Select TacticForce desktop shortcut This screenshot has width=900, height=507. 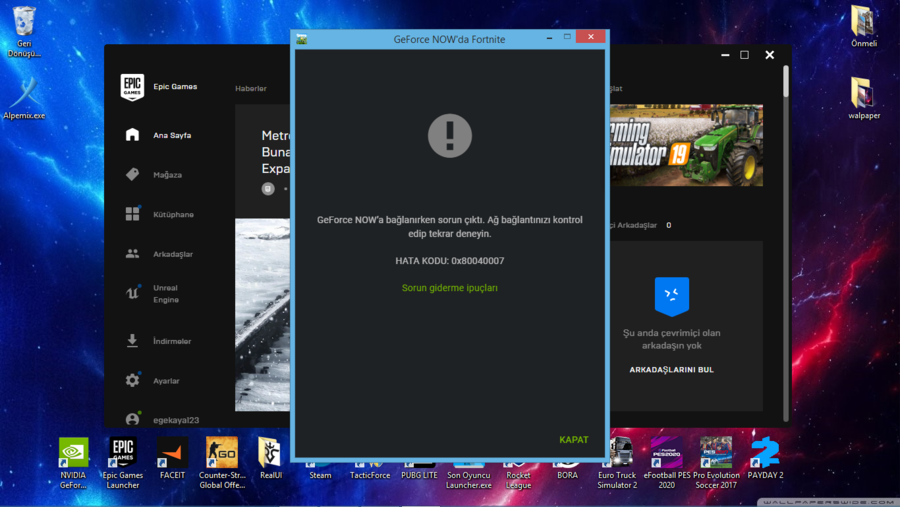[x=370, y=470]
